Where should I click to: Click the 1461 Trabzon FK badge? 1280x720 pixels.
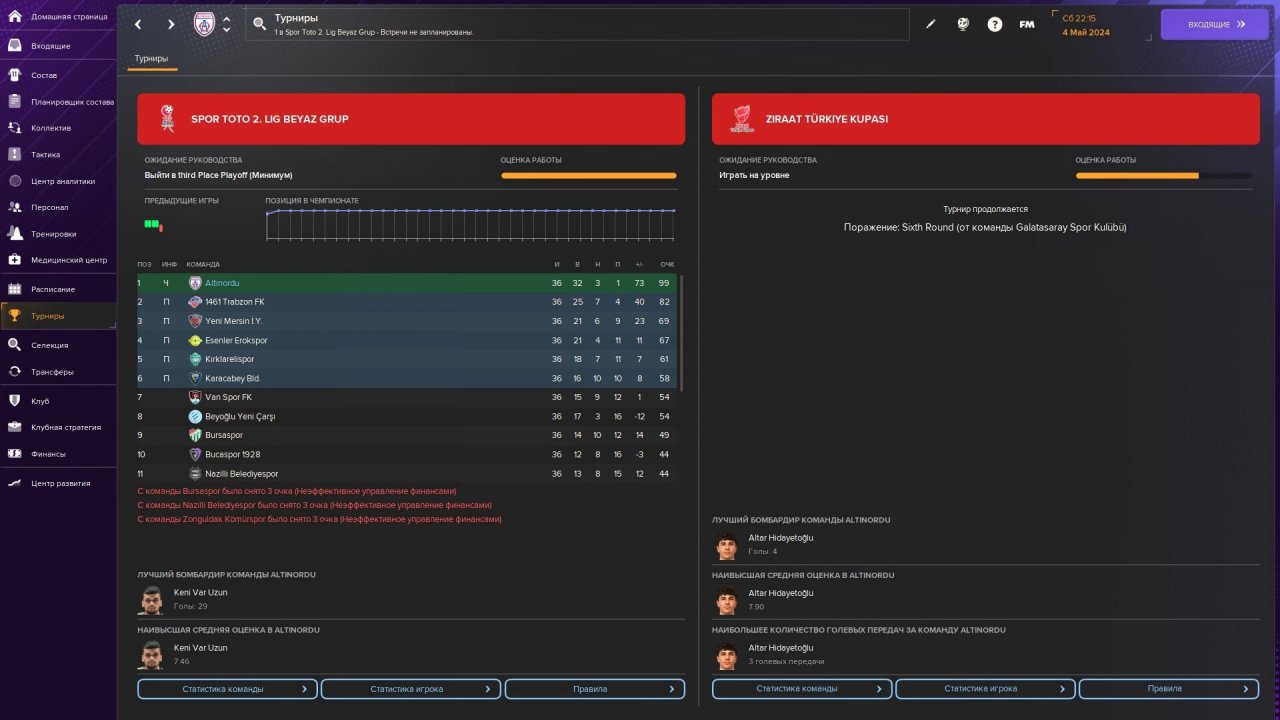coord(195,302)
